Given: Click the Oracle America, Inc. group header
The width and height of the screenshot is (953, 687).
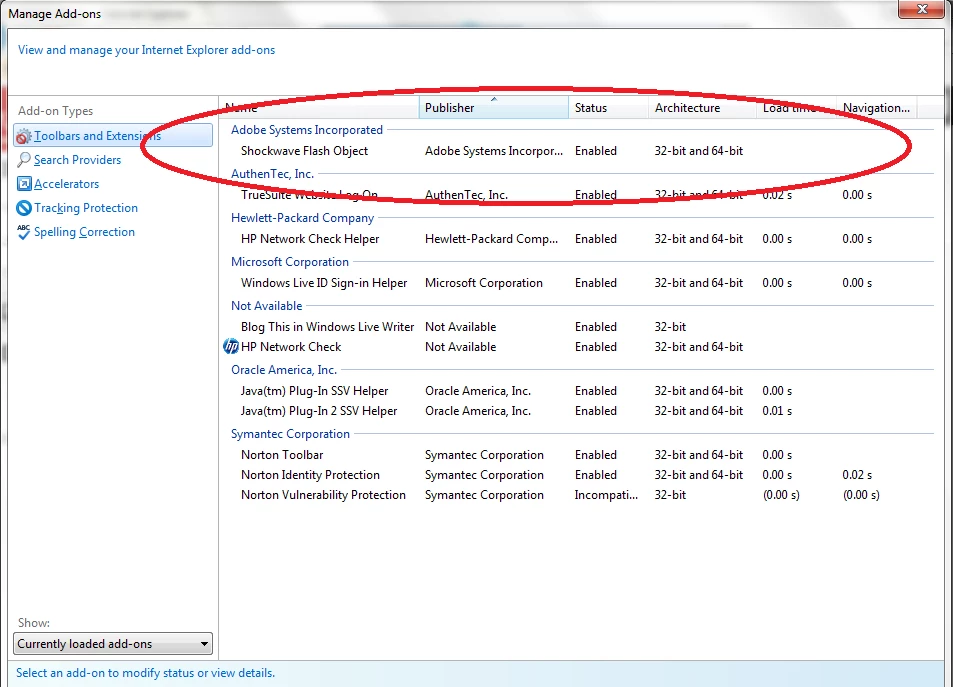Looking at the screenshot, I should (283, 370).
